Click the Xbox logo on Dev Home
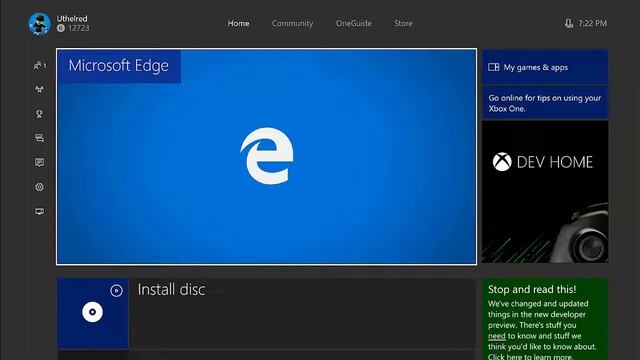This screenshot has width=640, height=360. [502, 162]
